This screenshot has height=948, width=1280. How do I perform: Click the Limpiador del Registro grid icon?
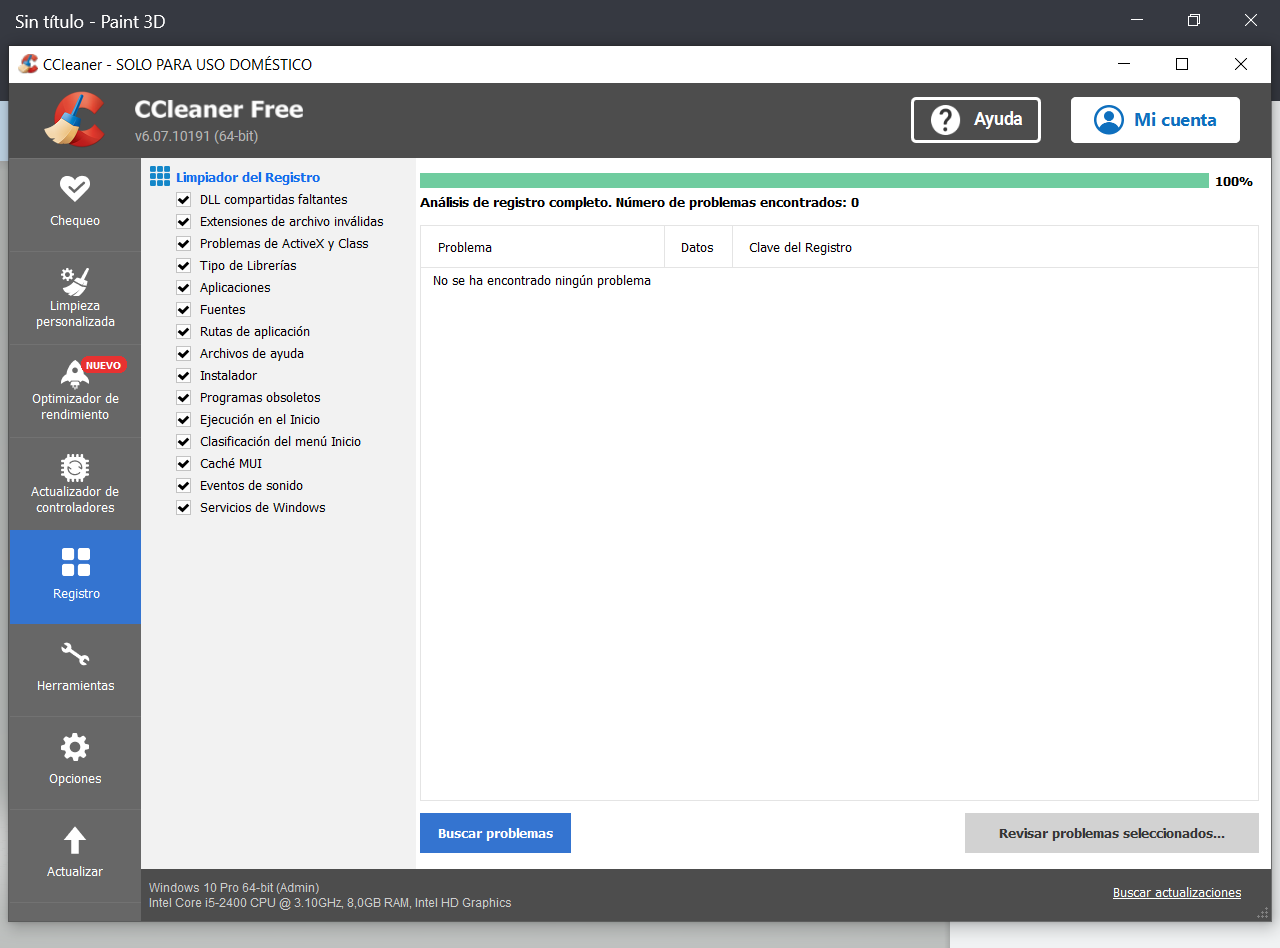point(160,177)
